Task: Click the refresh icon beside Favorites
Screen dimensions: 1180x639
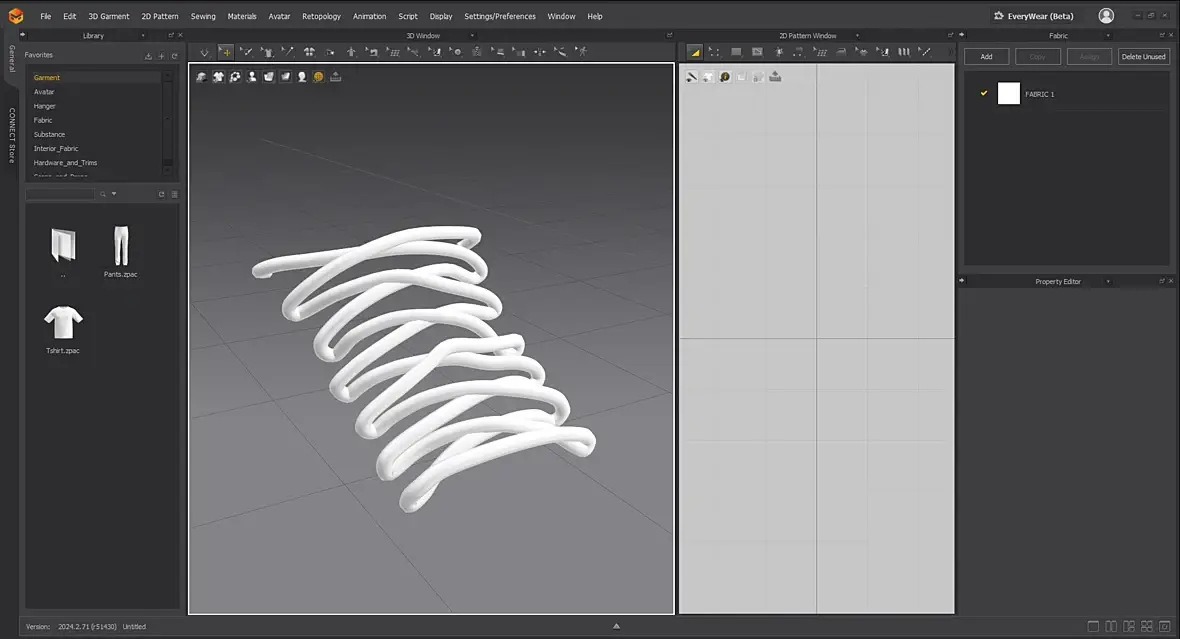Action: (x=175, y=56)
